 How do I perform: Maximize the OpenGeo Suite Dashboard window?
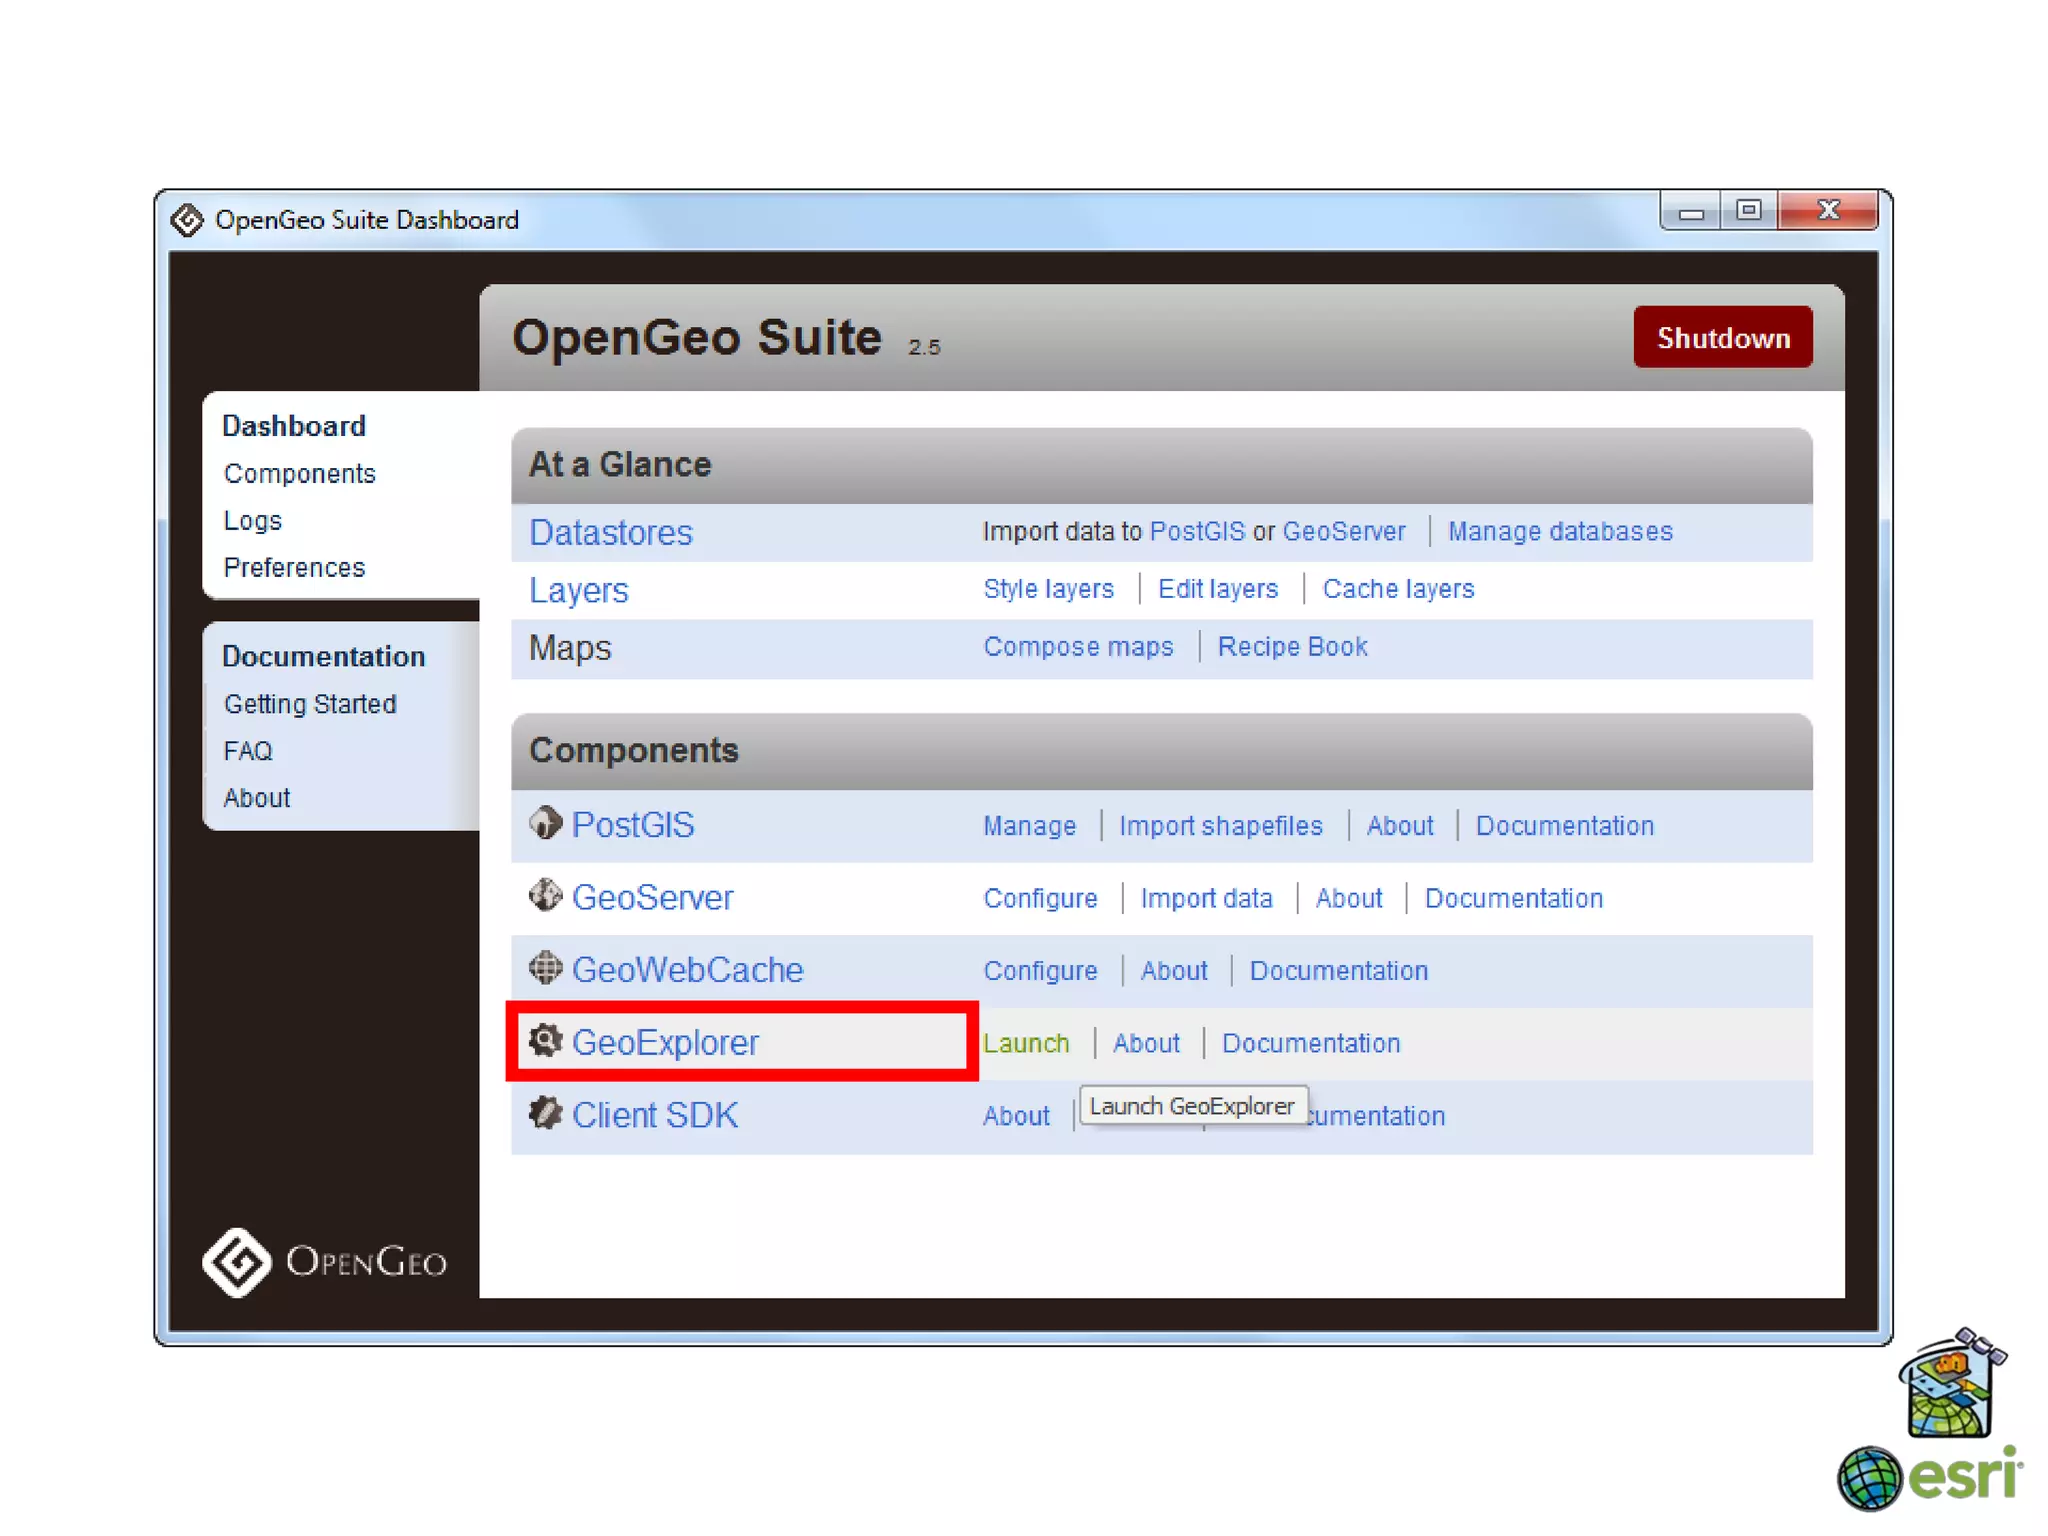pyautogui.click(x=1748, y=211)
